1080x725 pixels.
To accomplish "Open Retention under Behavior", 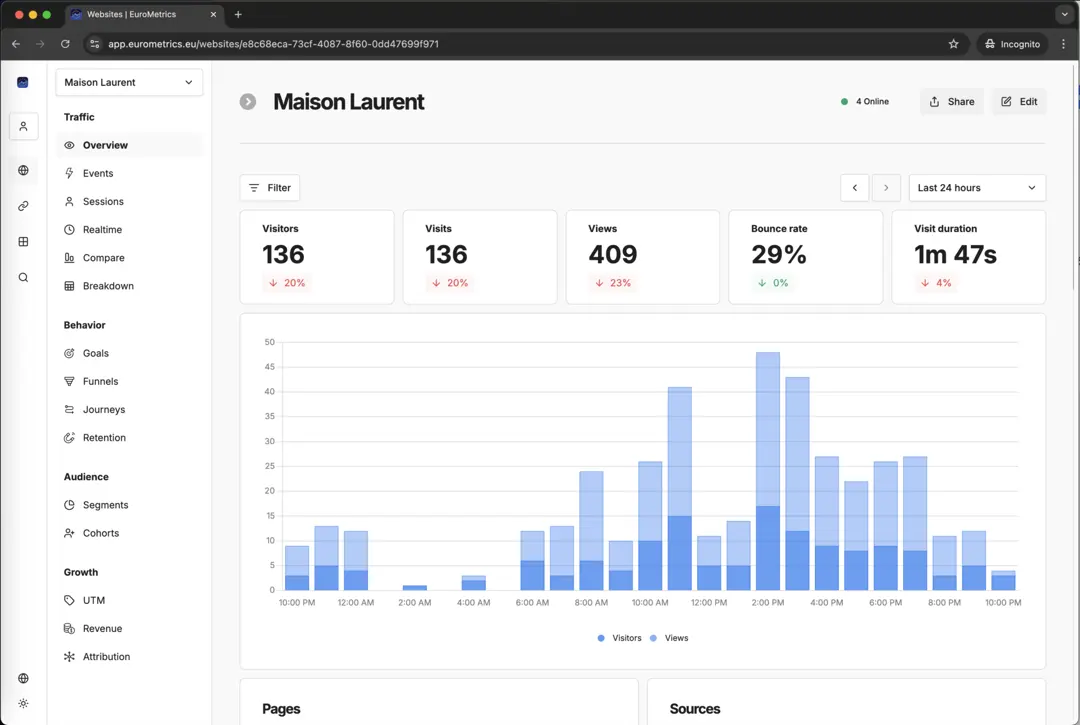I will click(x=129, y=438).
